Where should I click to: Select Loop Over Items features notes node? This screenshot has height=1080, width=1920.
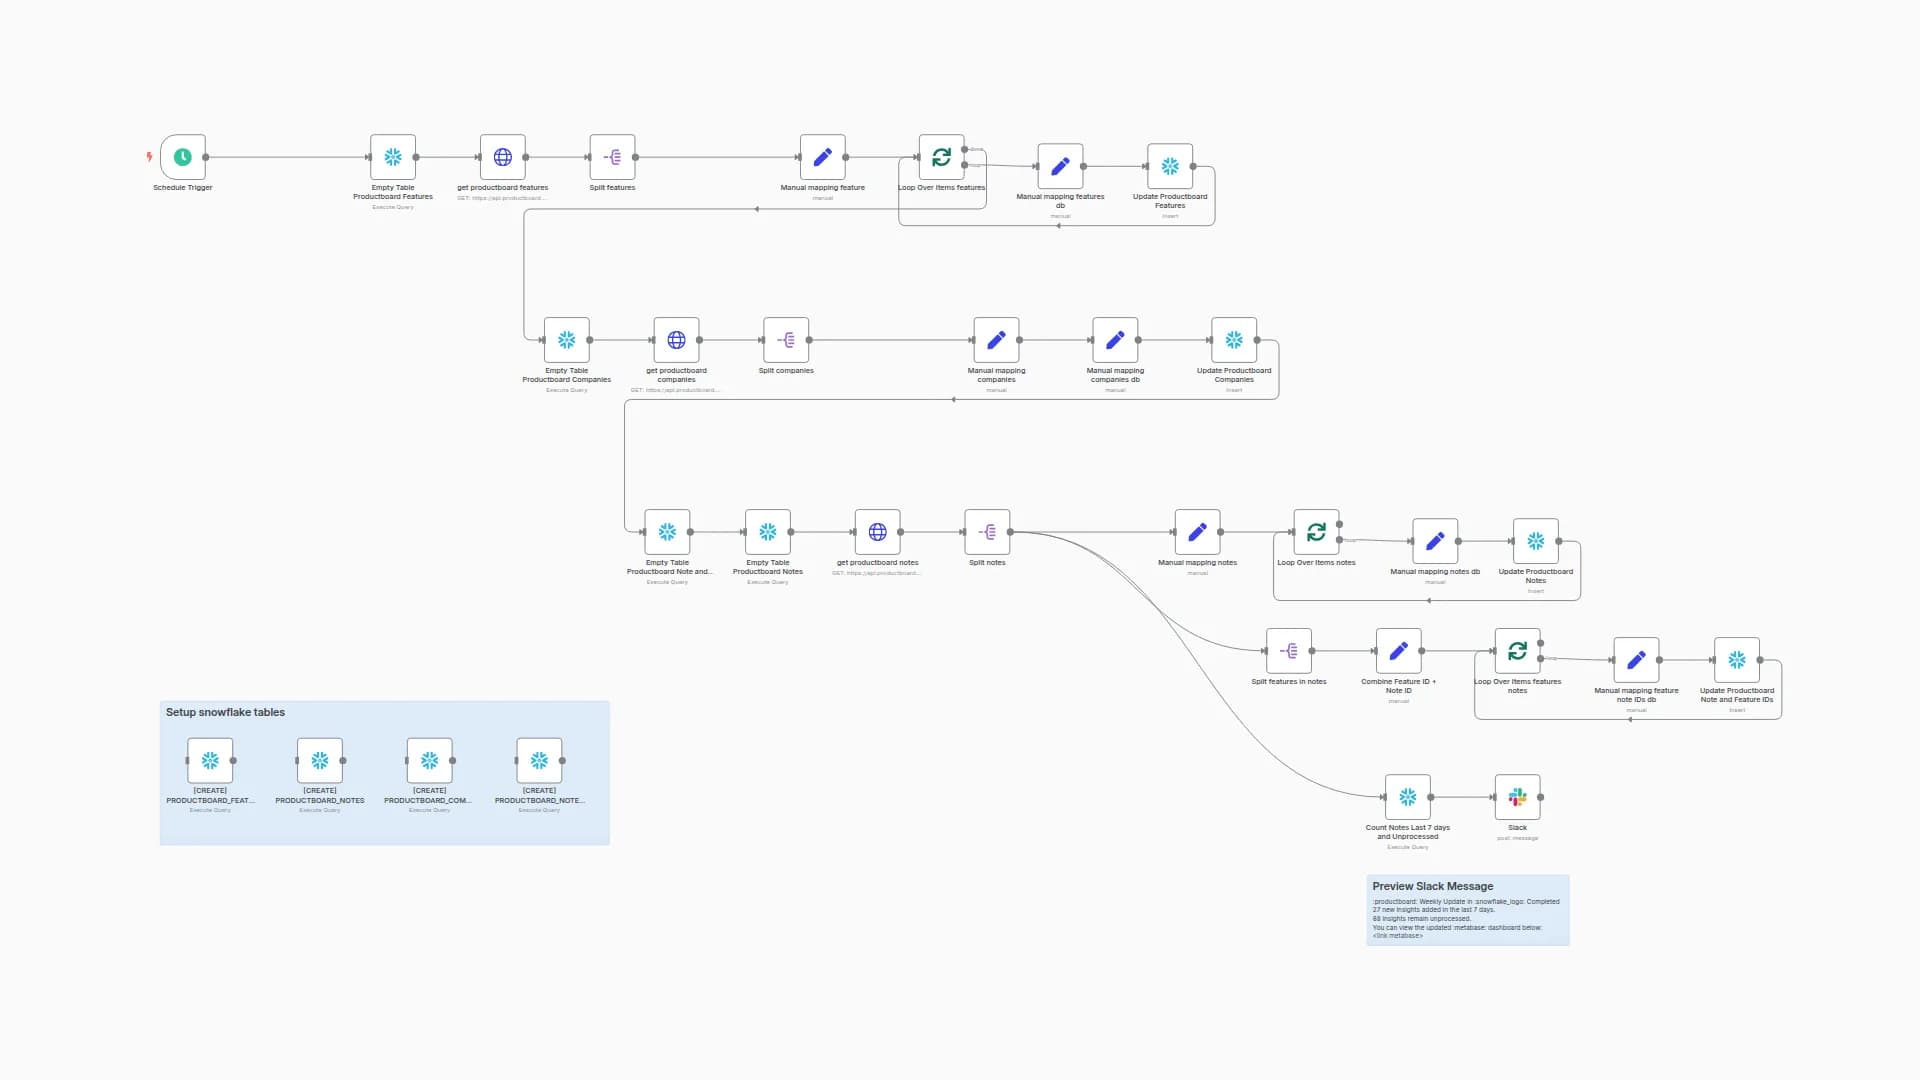(1517, 651)
